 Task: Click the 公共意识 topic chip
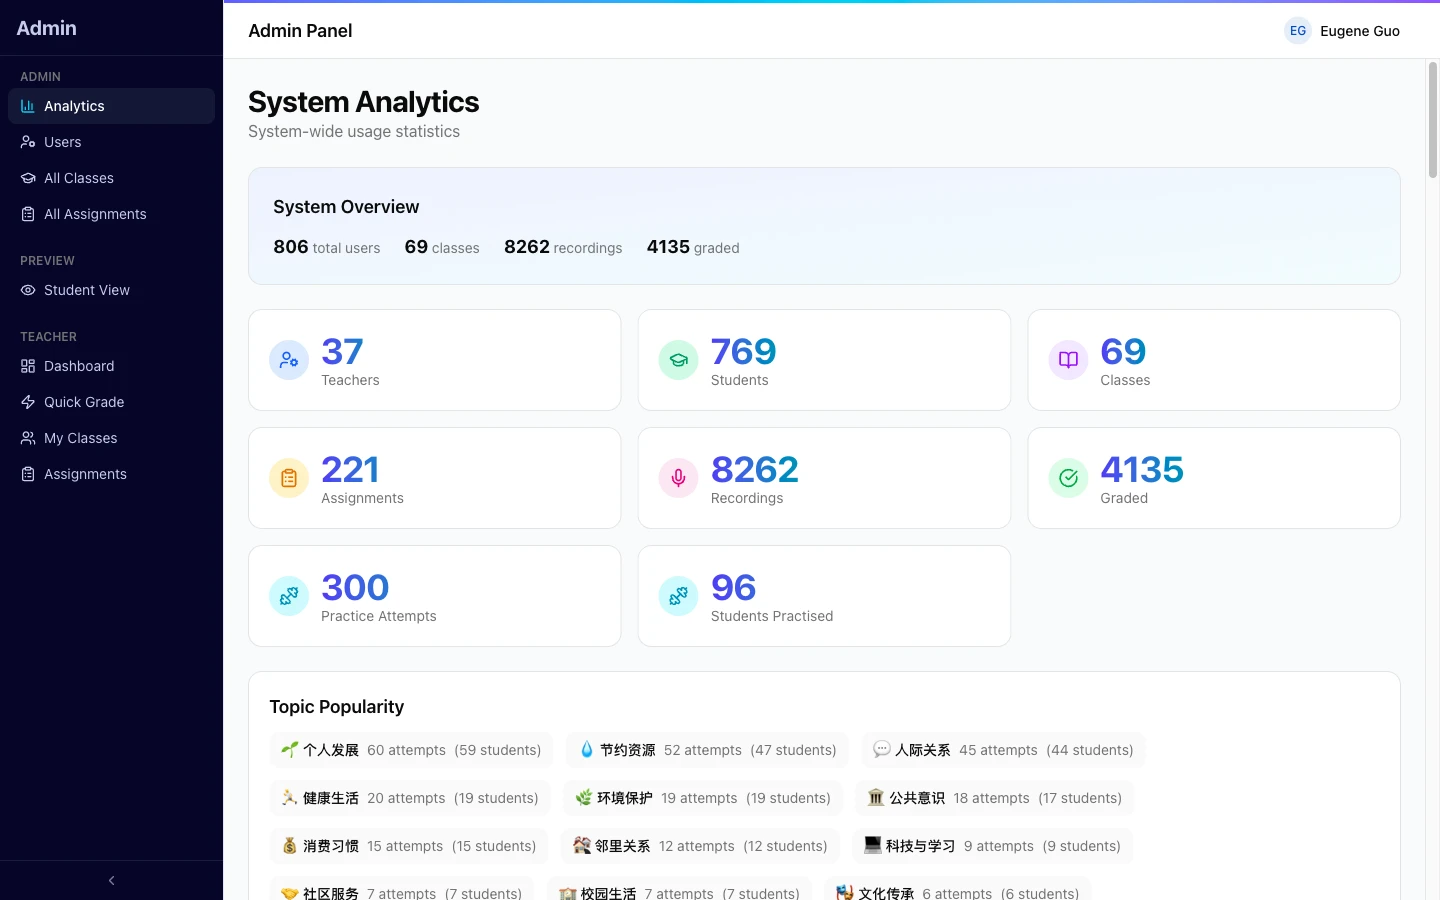pos(995,798)
